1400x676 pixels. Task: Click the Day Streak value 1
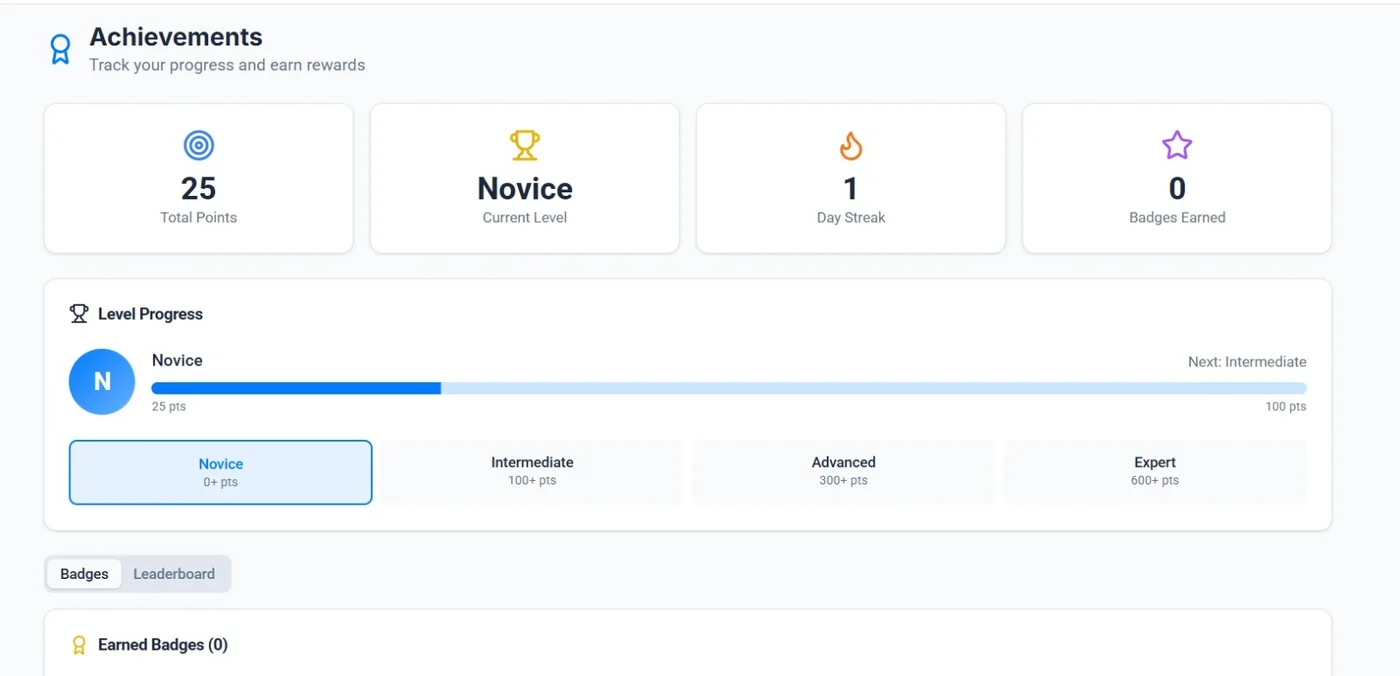pyautogui.click(x=851, y=188)
